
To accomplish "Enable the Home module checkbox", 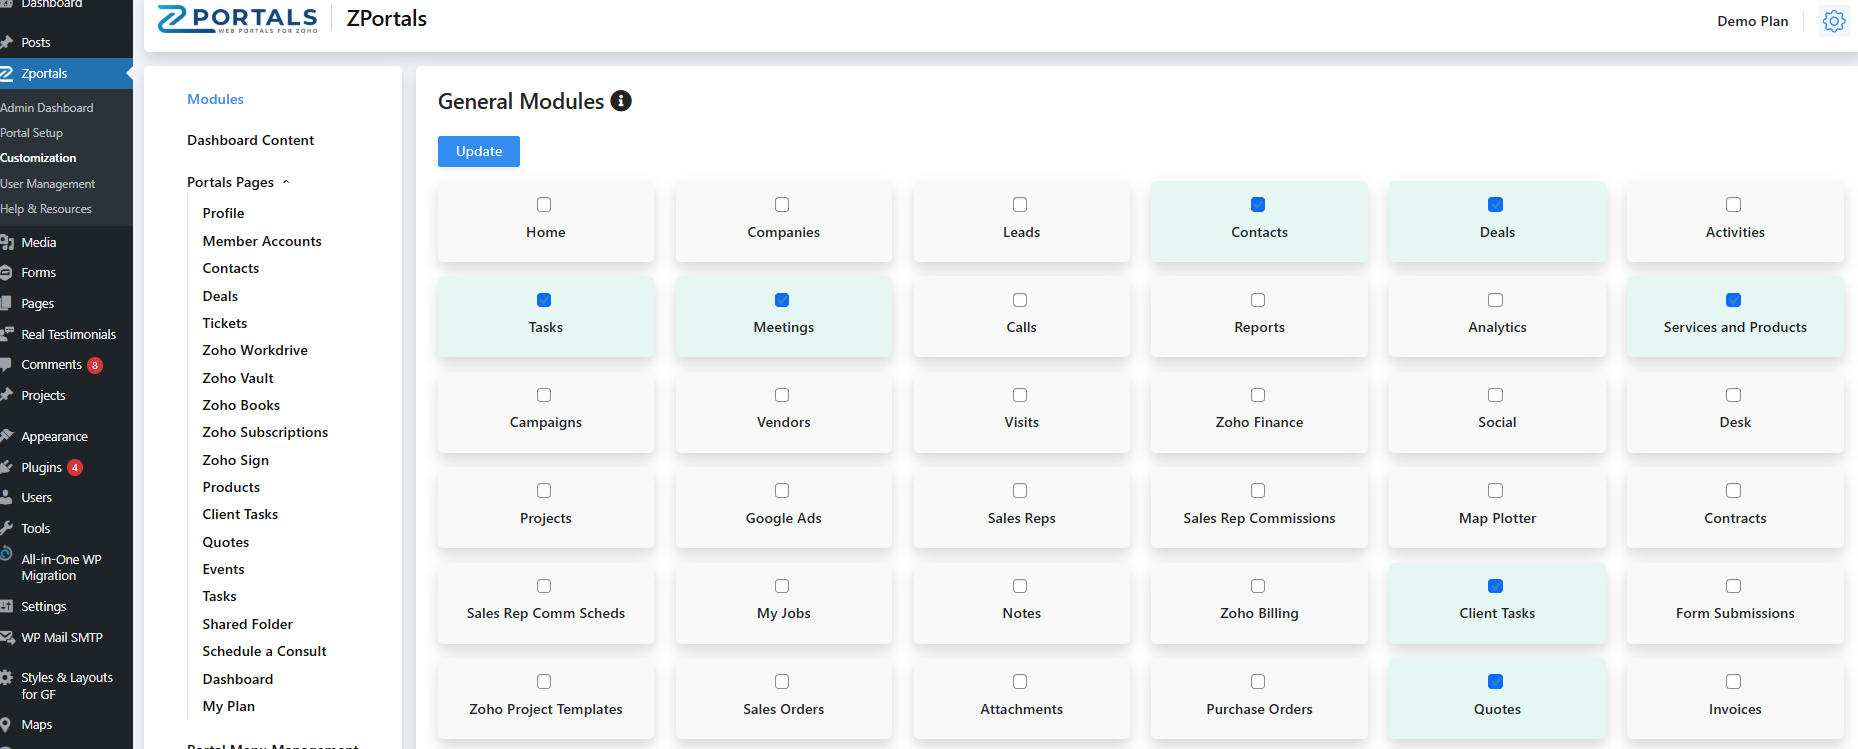I will pos(544,205).
